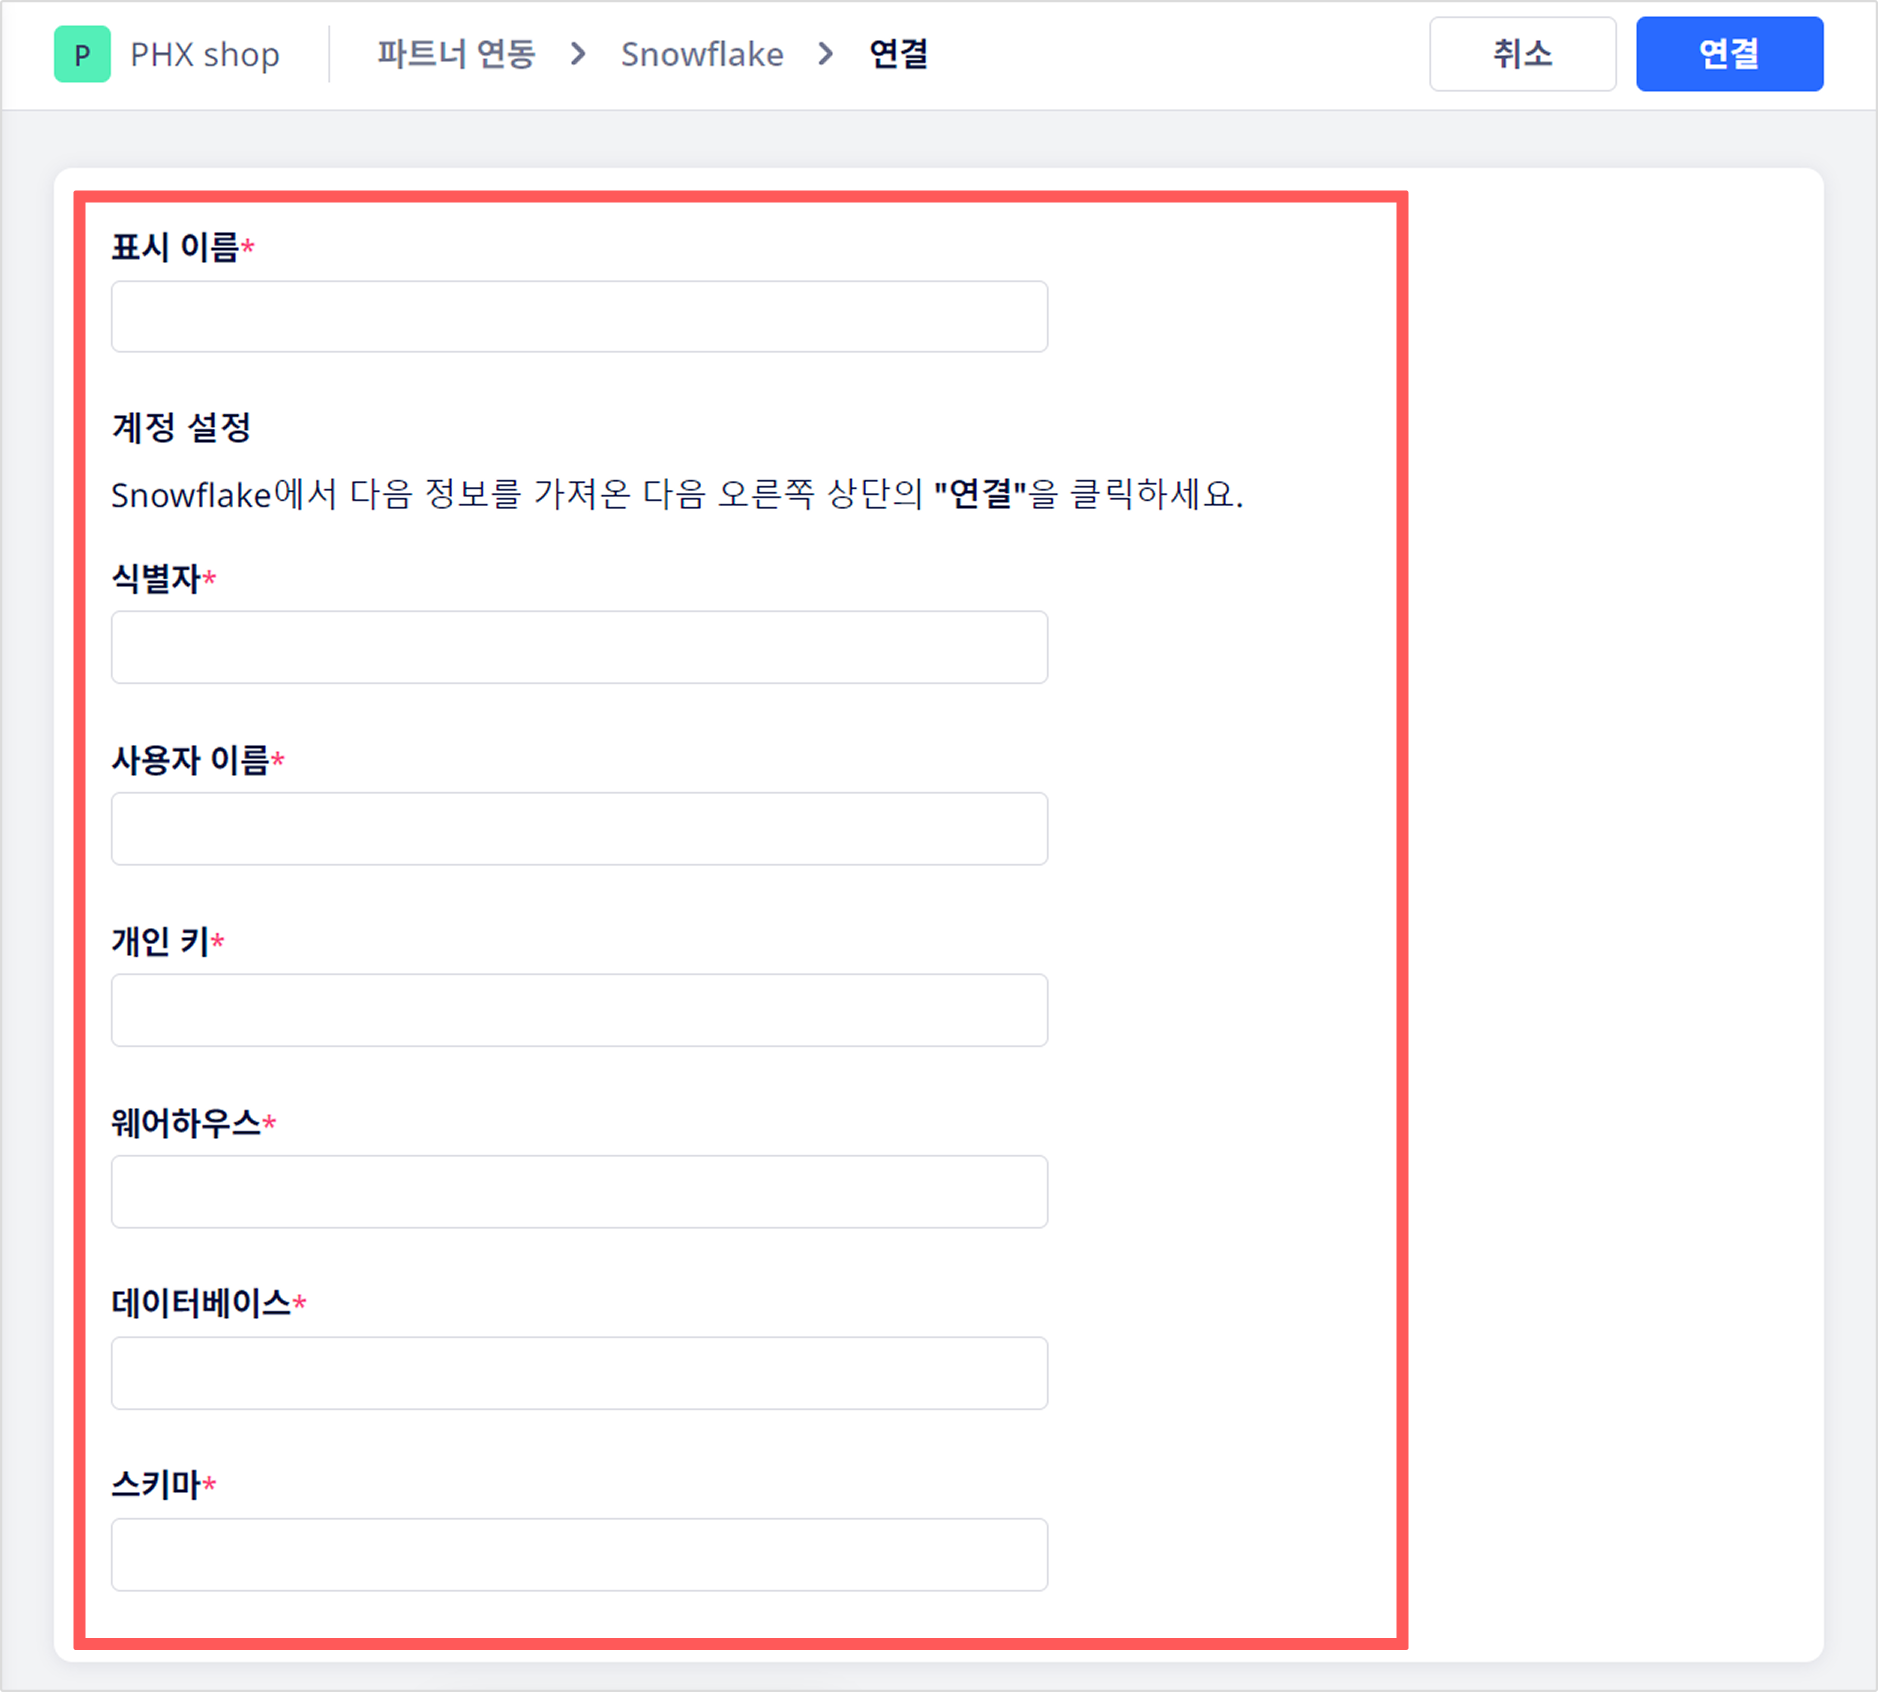Click chevron between Snowflake and 연결

826,54
